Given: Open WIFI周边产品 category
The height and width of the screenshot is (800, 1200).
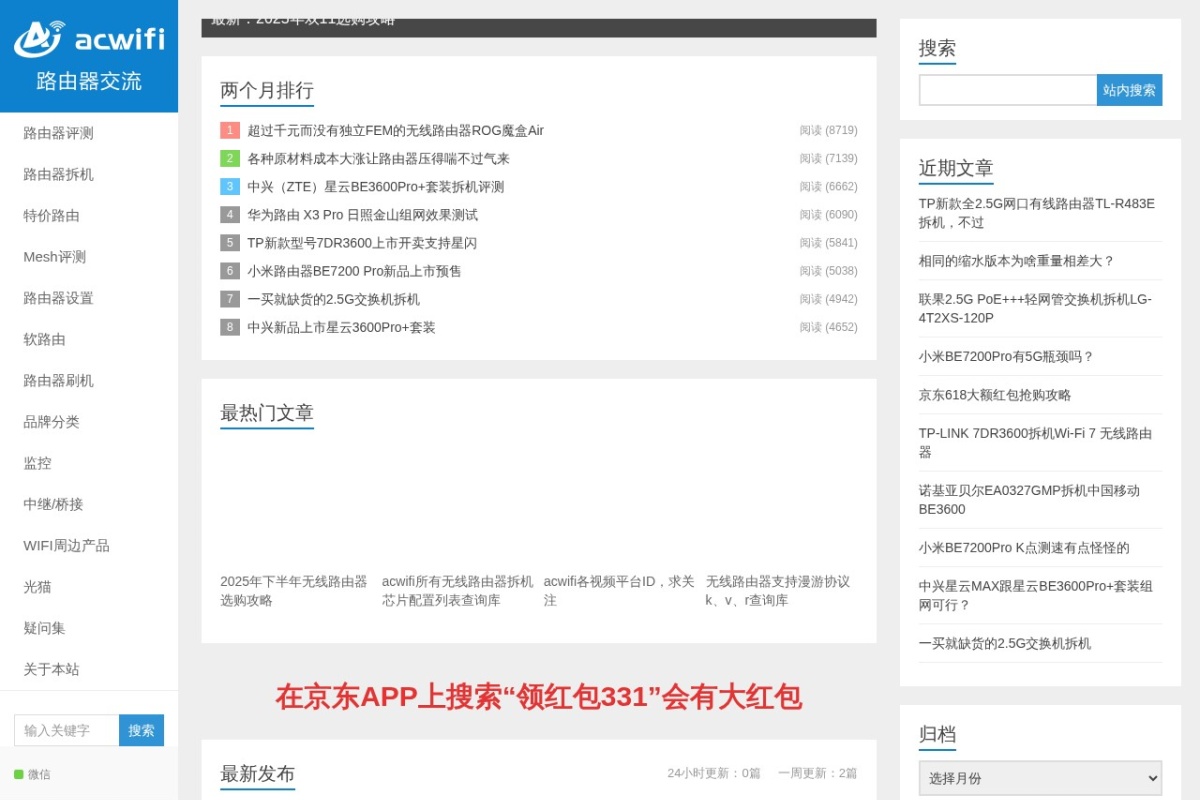Looking at the screenshot, I should [x=66, y=546].
